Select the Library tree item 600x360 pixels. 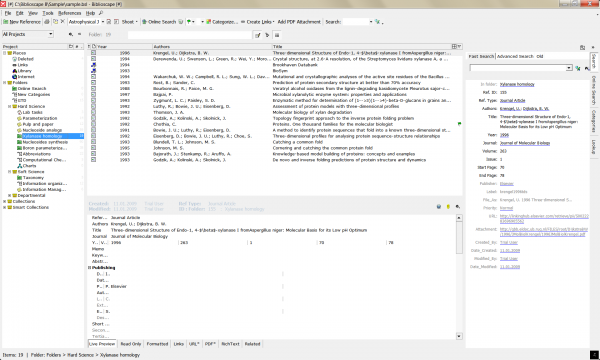(x=24, y=71)
